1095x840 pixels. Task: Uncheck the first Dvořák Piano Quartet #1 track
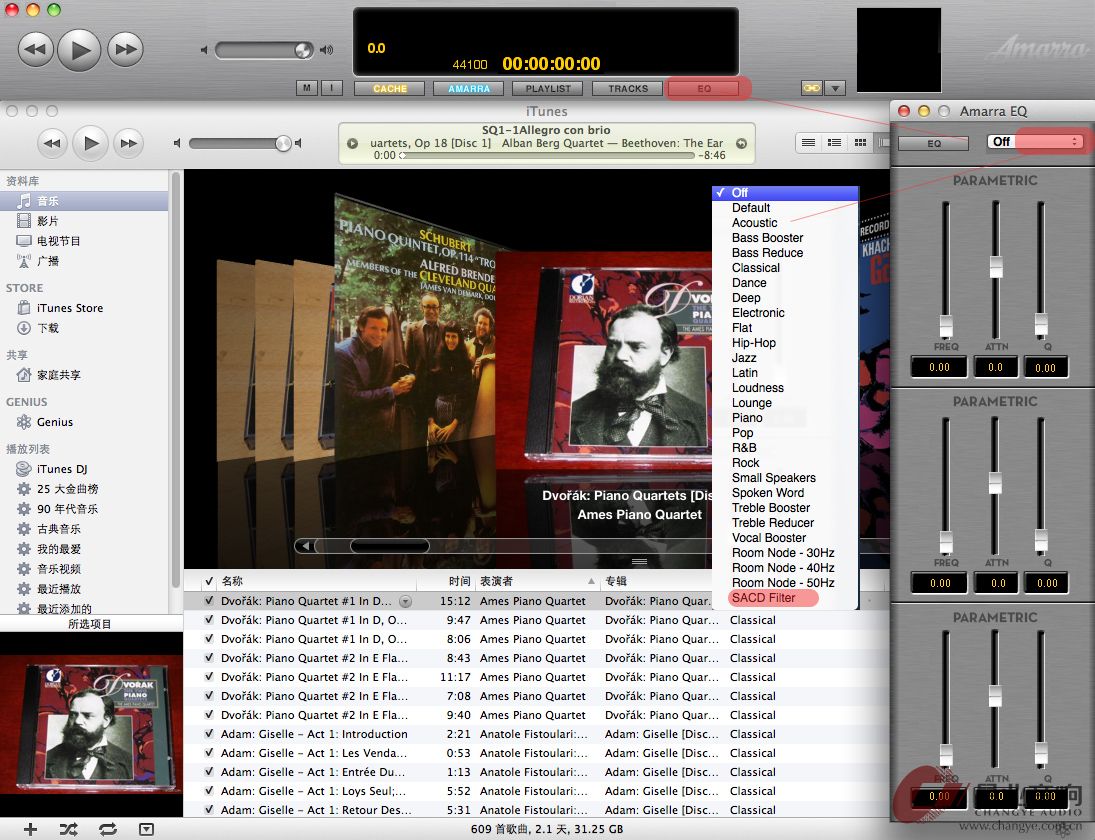[x=209, y=600]
